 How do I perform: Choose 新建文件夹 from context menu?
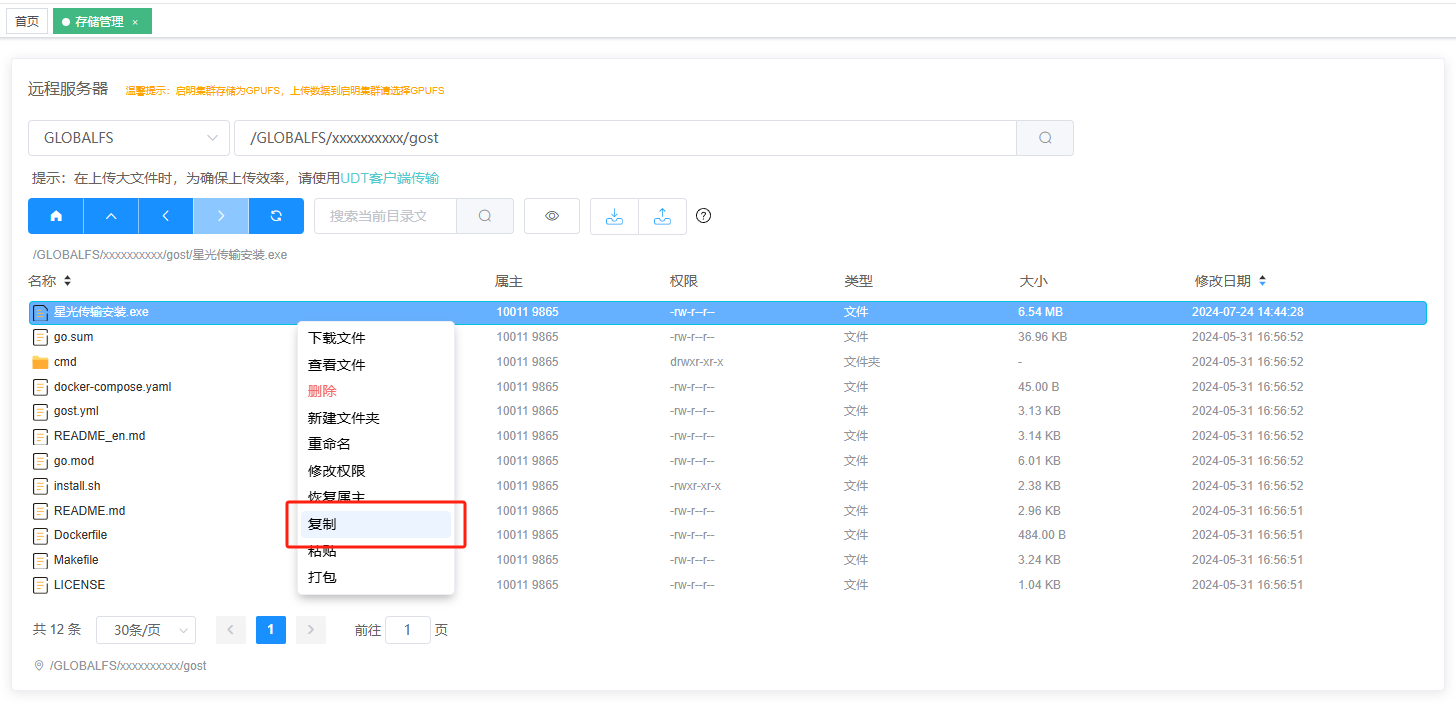point(376,418)
